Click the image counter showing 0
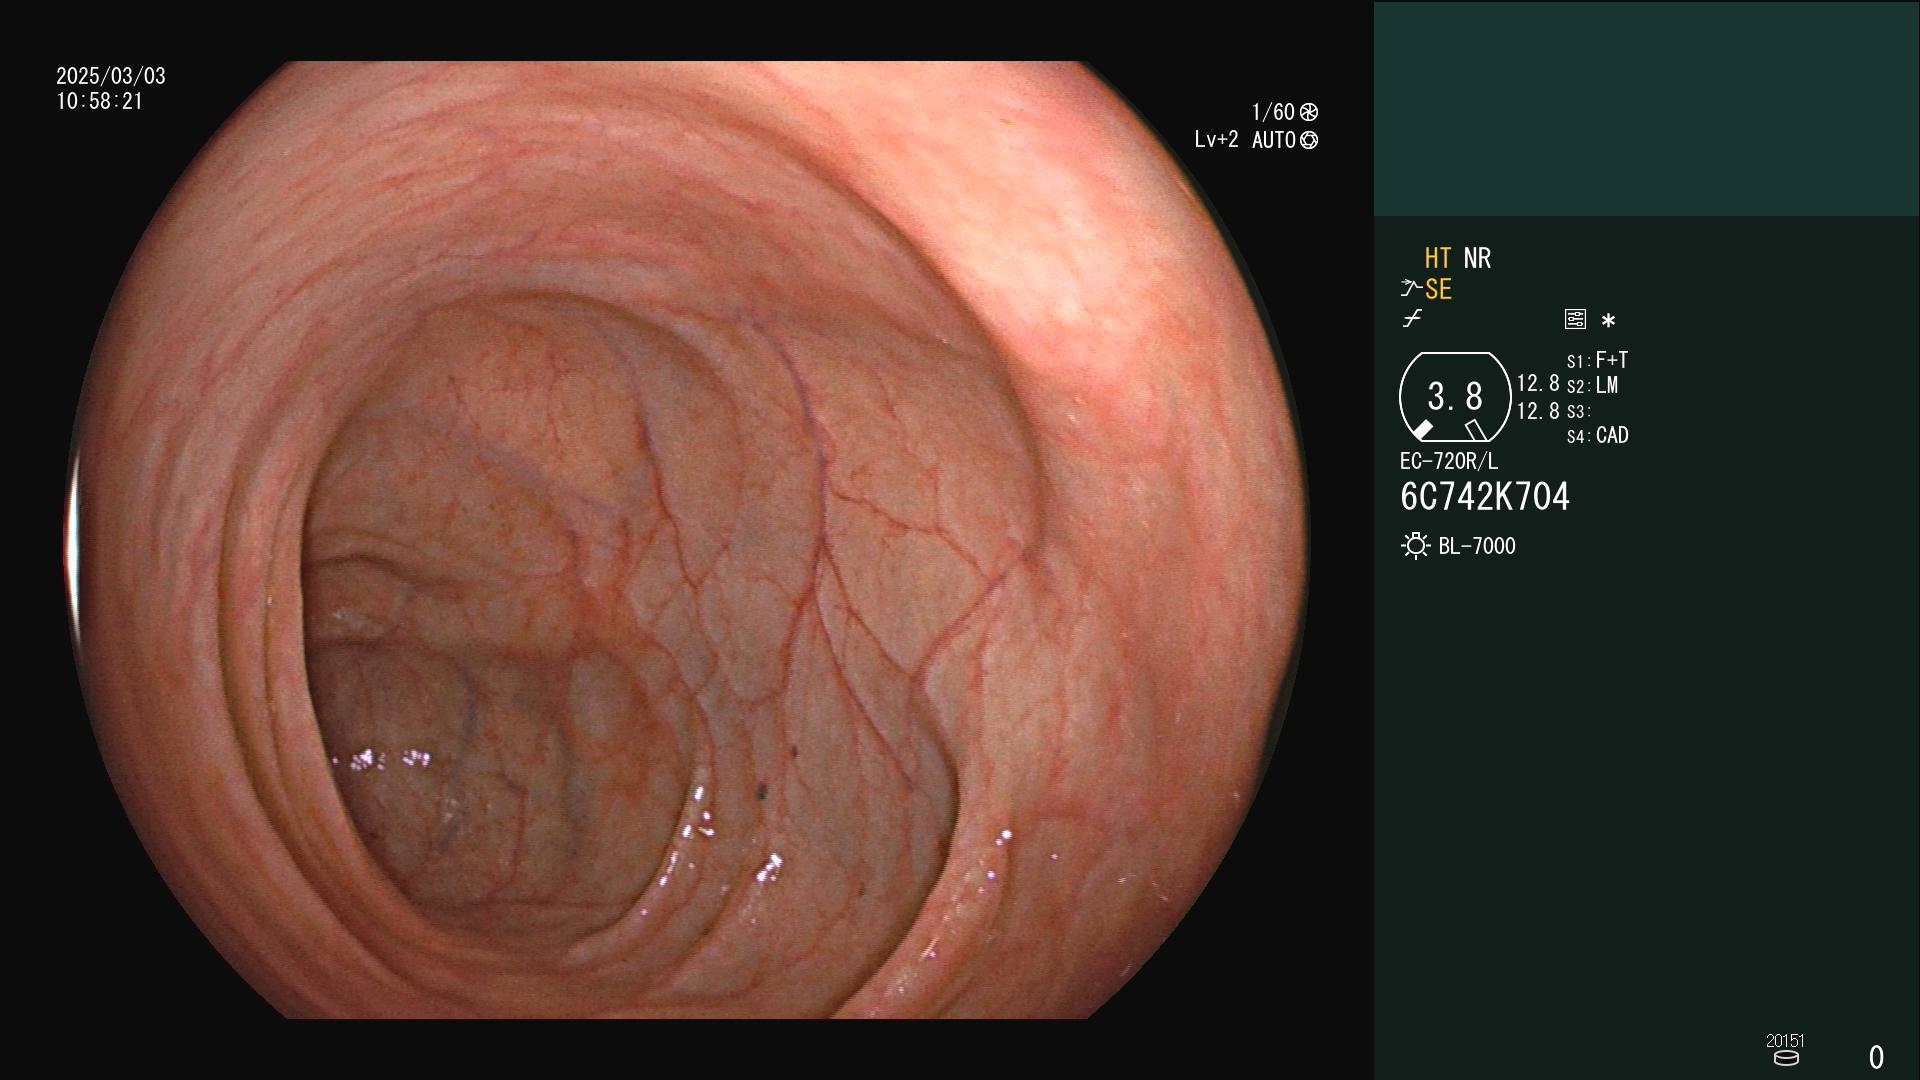Viewport: 1920px width, 1080px height. click(1876, 1057)
